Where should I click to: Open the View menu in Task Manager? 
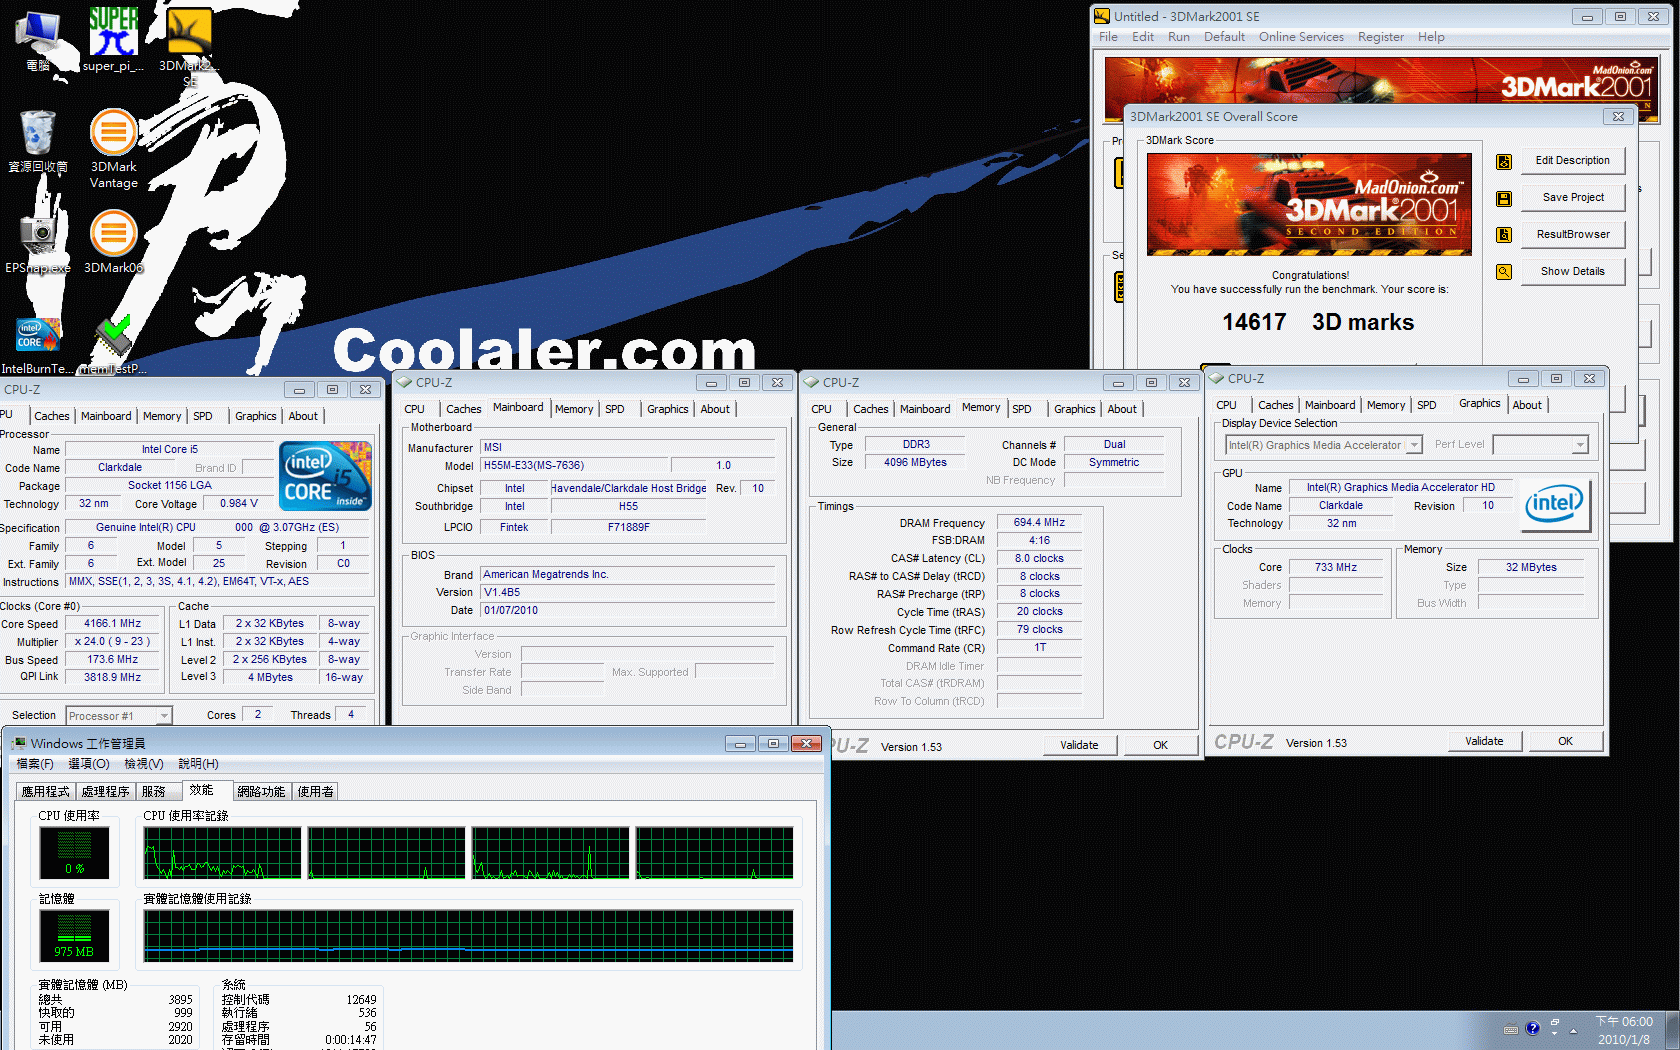143,764
